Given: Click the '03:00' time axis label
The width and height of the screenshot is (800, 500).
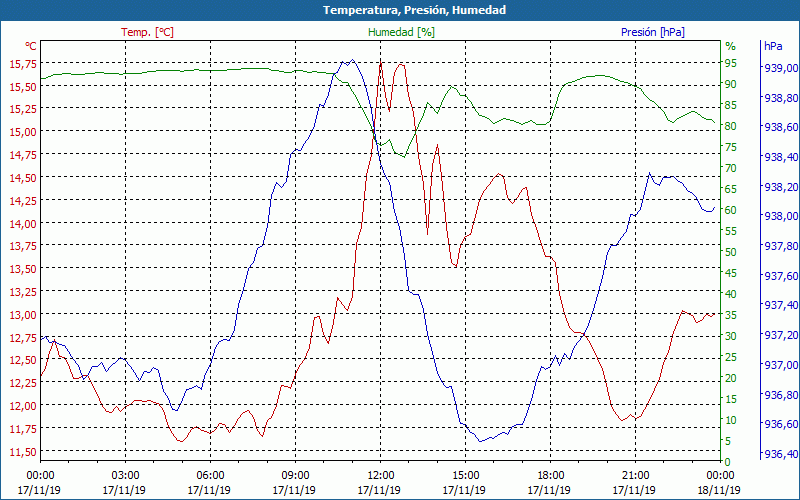Looking at the screenshot, I should tap(125, 476).
